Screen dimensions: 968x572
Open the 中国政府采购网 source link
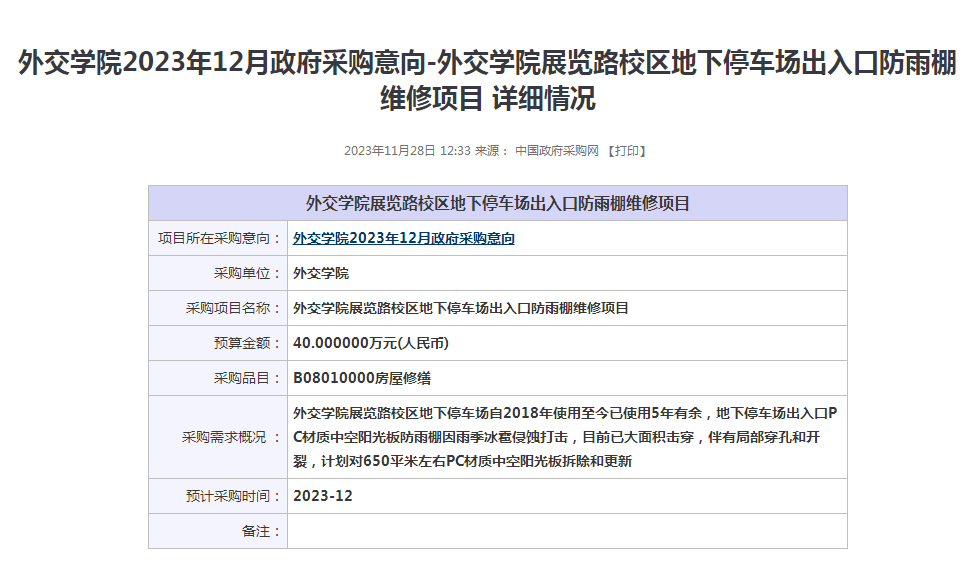pyautogui.click(x=556, y=151)
